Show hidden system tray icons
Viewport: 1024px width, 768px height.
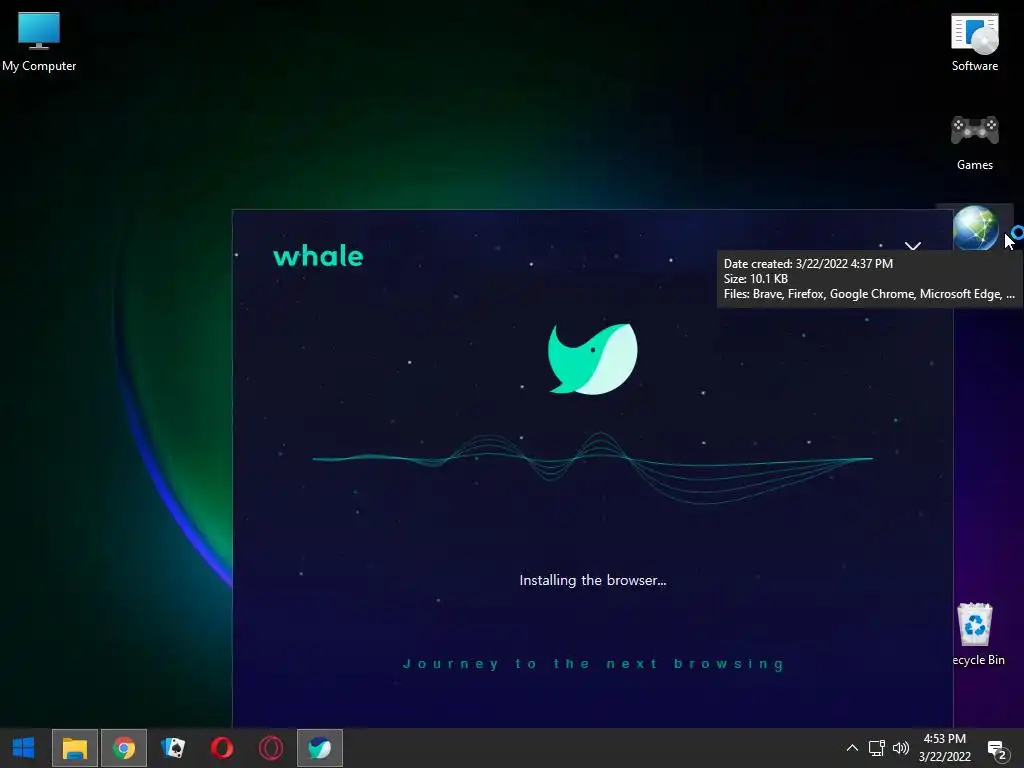(x=852, y=748)
